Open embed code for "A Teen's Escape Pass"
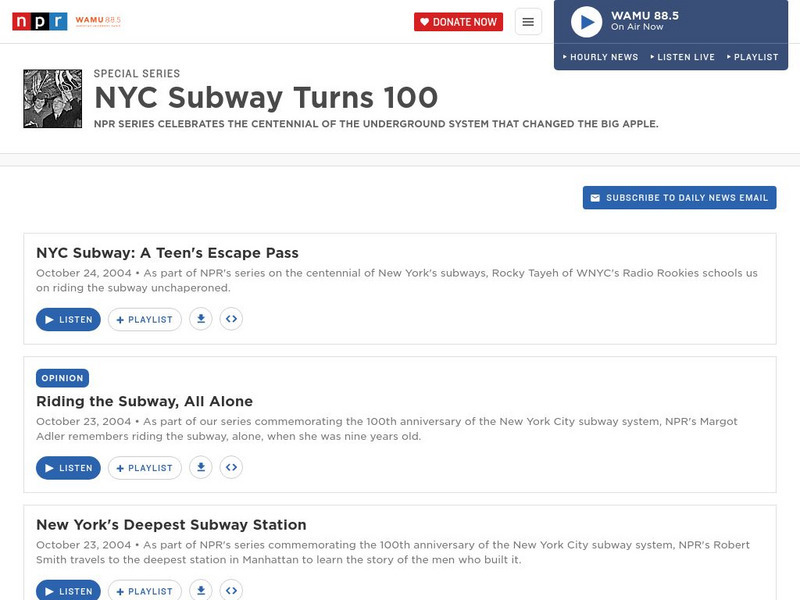 coord(231,320)
